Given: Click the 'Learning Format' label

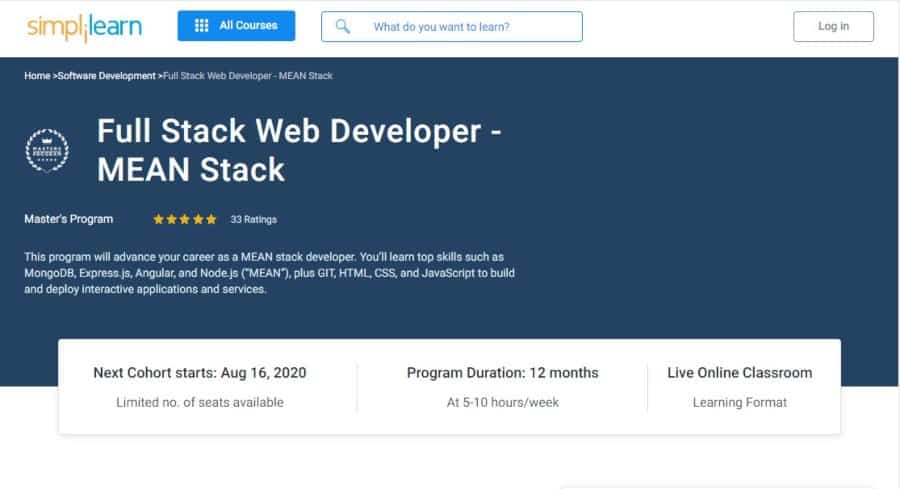Looking at the screenshot, I should click(x=739, y=402).
